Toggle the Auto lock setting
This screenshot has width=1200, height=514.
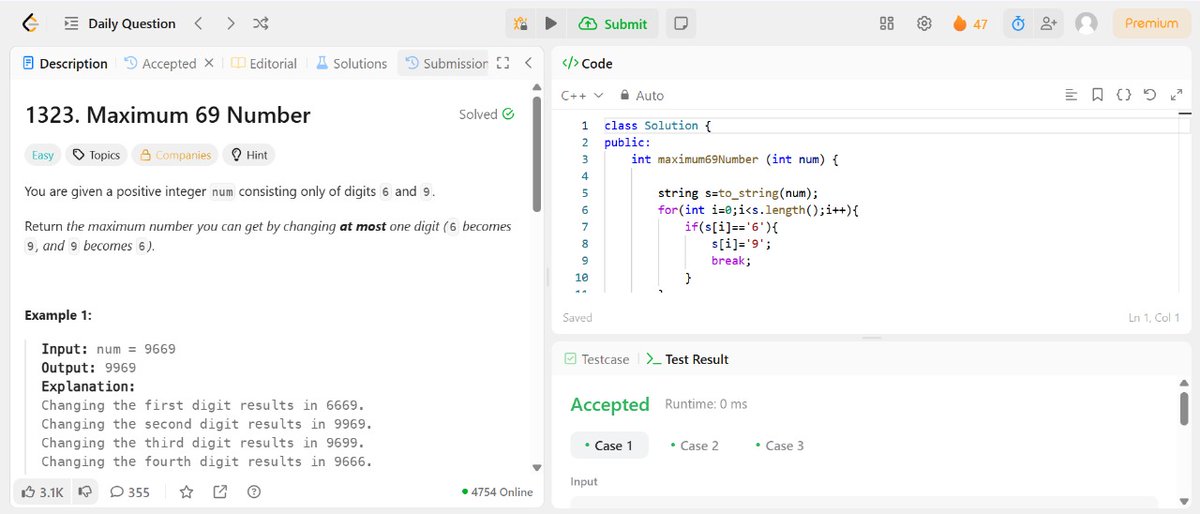[641, 95]
